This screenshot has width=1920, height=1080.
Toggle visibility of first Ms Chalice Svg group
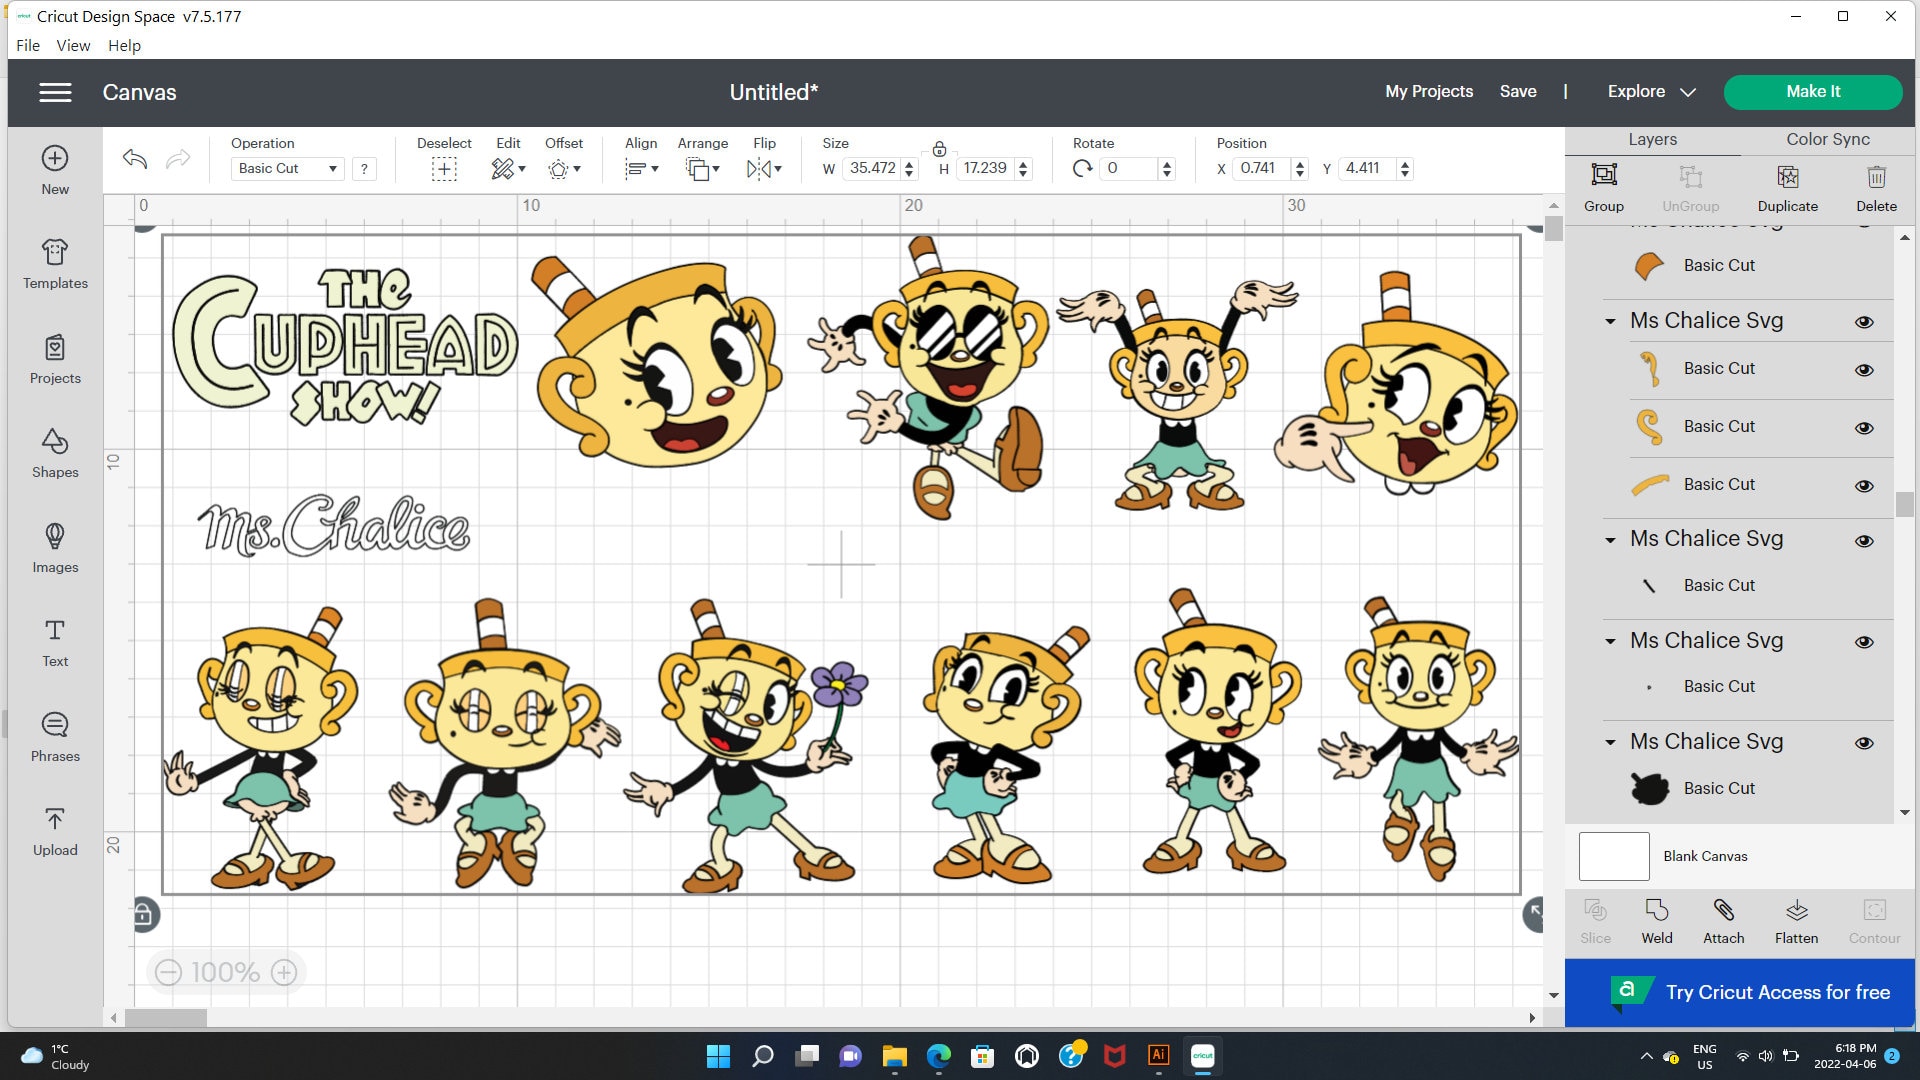[x=1864, y=322]
